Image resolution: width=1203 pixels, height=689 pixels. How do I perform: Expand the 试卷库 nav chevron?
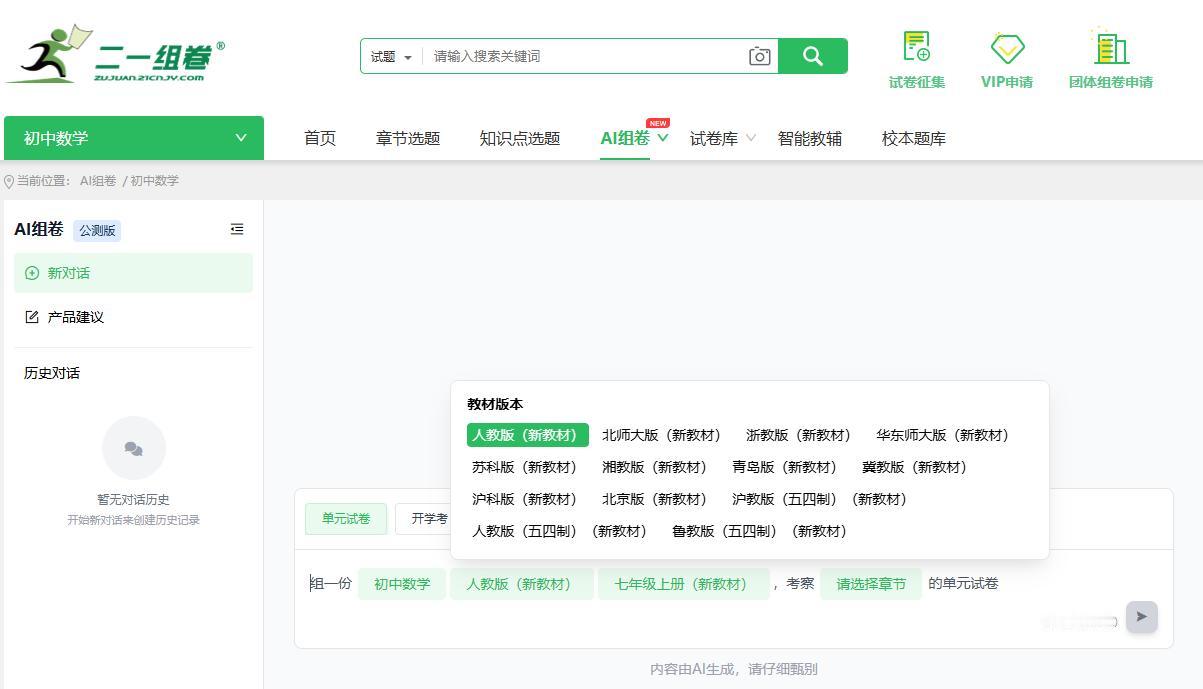[x=751, y=138]
